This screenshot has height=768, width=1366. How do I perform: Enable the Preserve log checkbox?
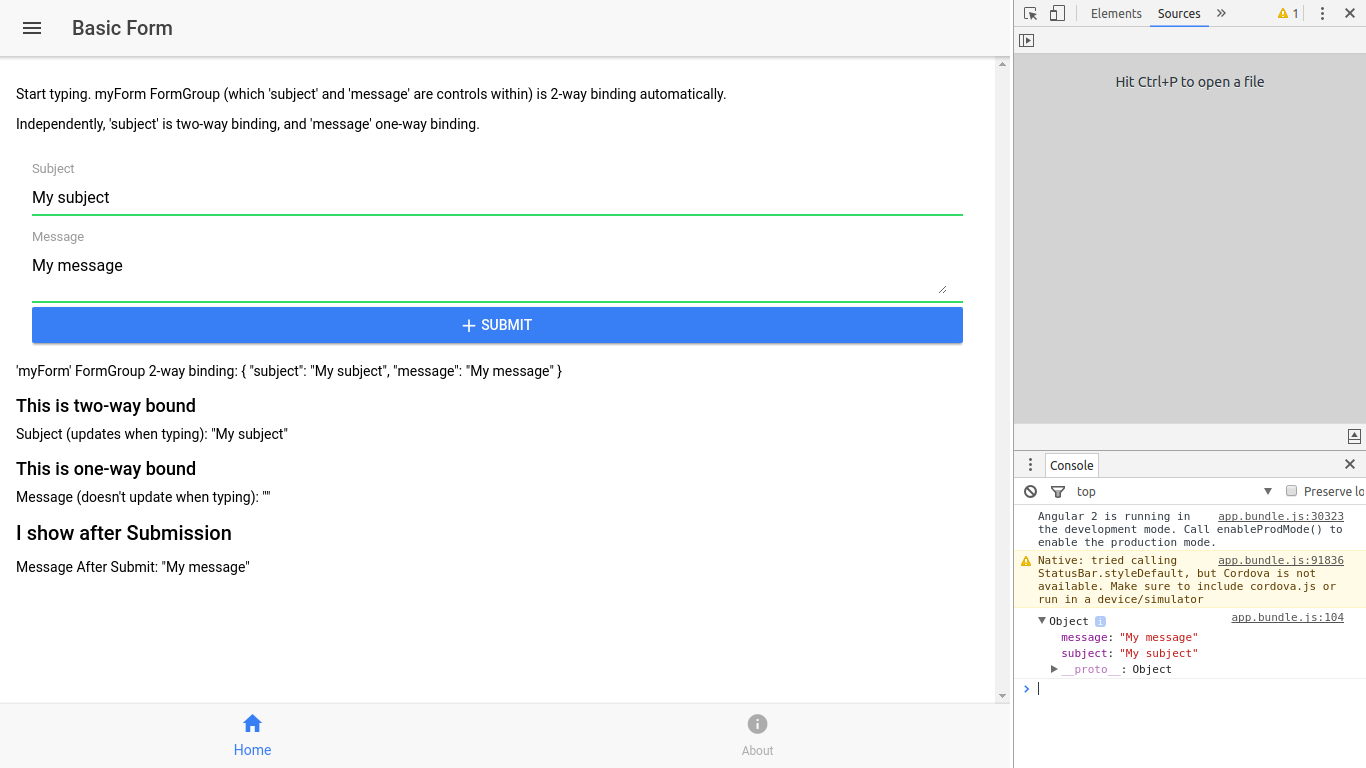(1291, 491)
